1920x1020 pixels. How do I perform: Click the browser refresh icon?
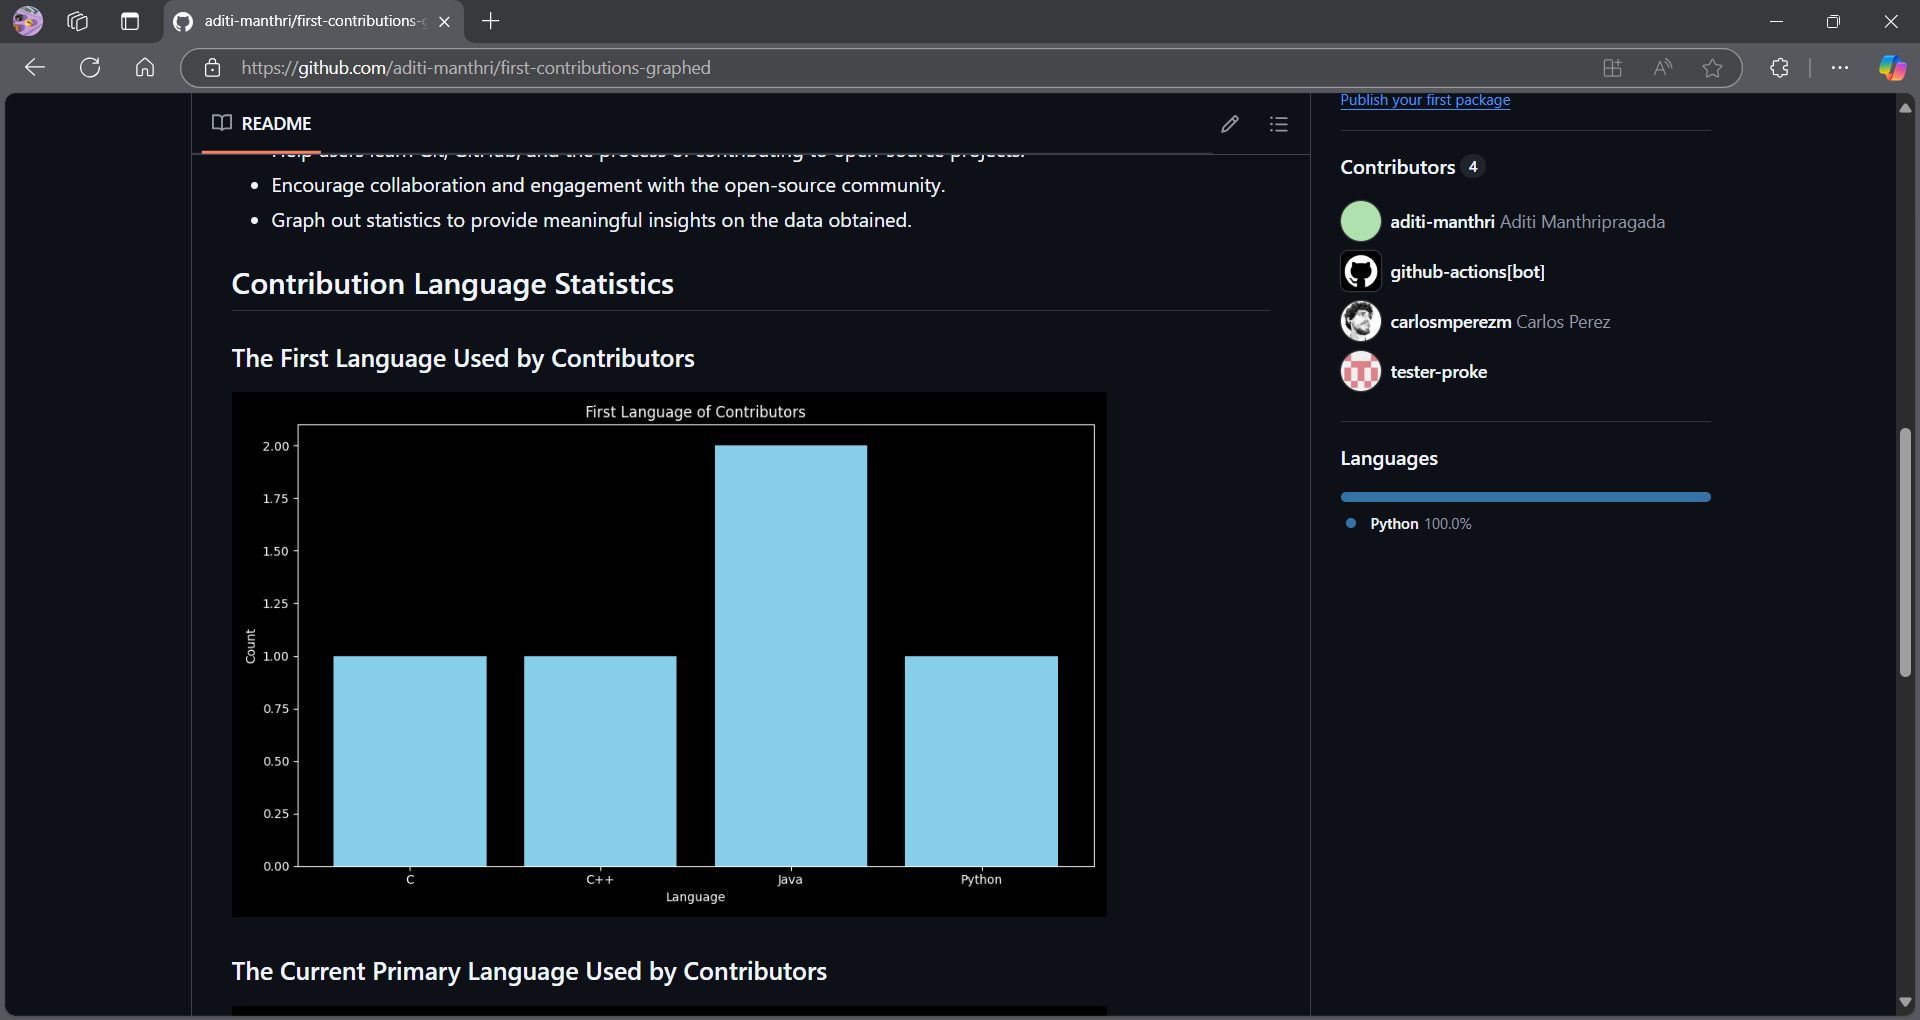pos(90,68)
